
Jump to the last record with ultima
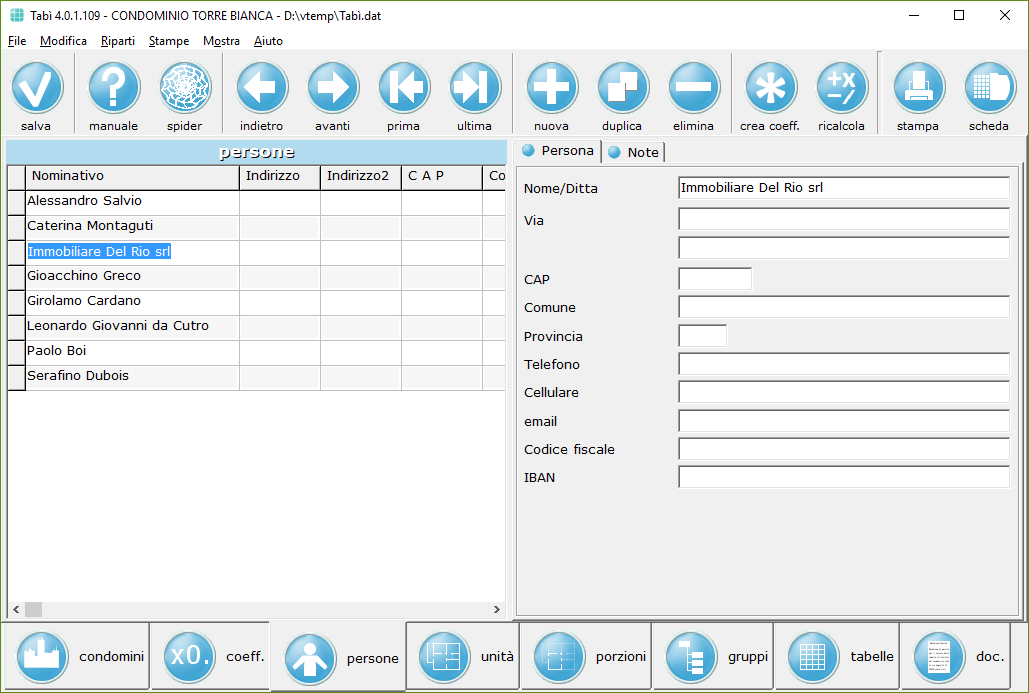point(475,88)
